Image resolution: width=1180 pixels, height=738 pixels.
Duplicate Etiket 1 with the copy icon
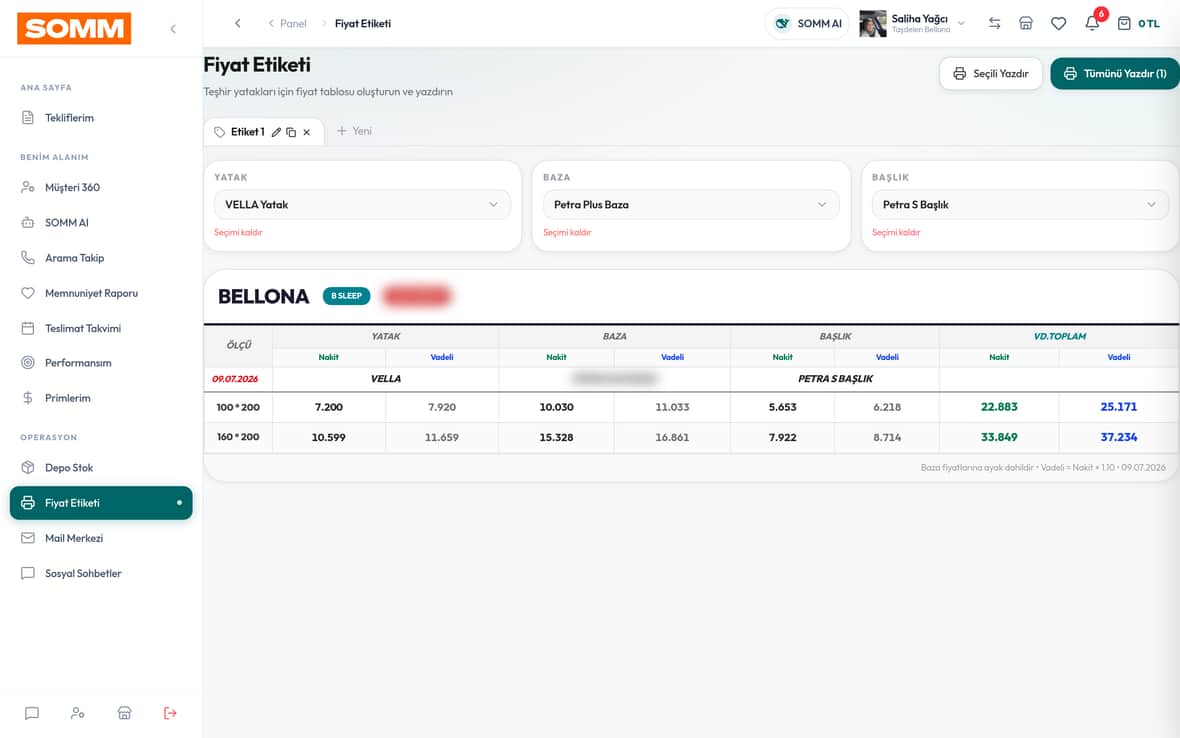[x=291, y=132]
